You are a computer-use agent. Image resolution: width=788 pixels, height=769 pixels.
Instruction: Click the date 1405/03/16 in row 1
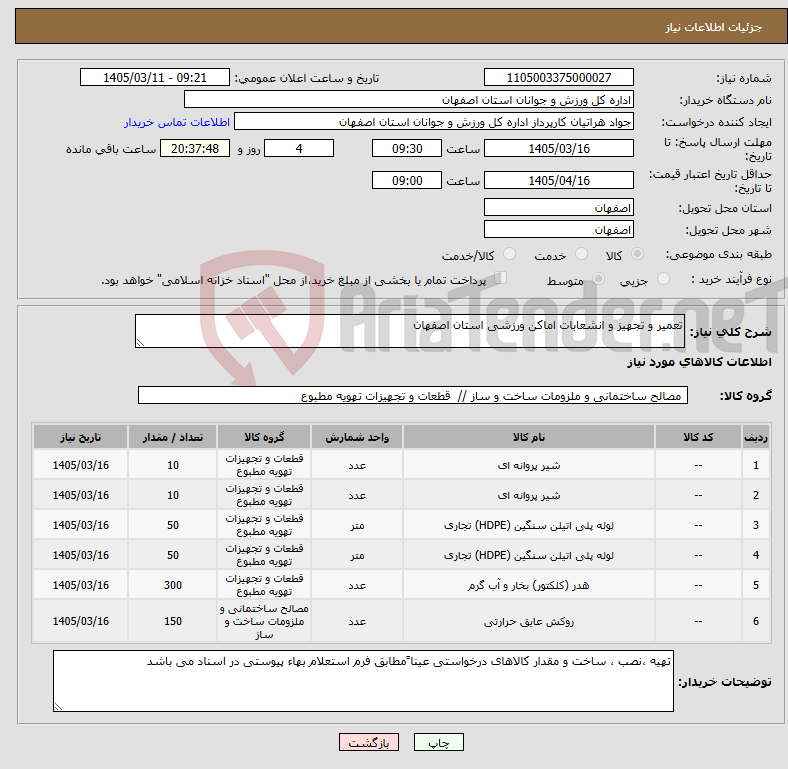[x=80, y=465]
